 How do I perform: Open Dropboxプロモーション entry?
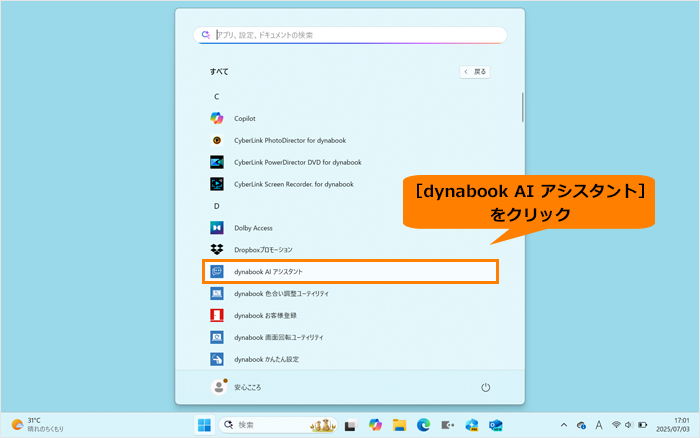point(350,250)
